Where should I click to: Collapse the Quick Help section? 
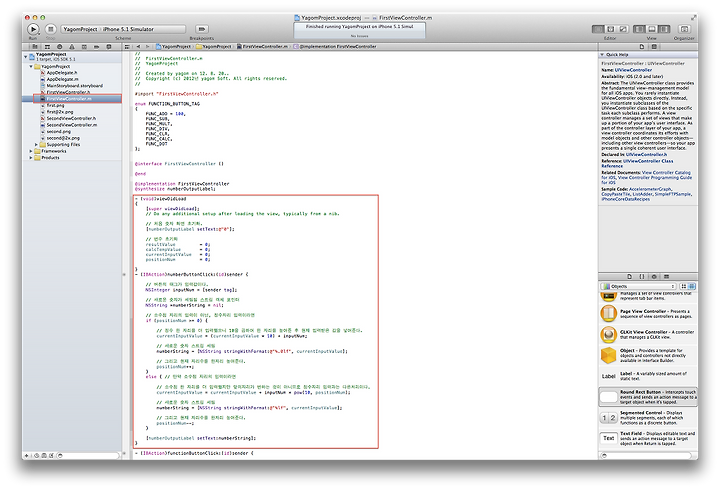click(x=602, y=55)
